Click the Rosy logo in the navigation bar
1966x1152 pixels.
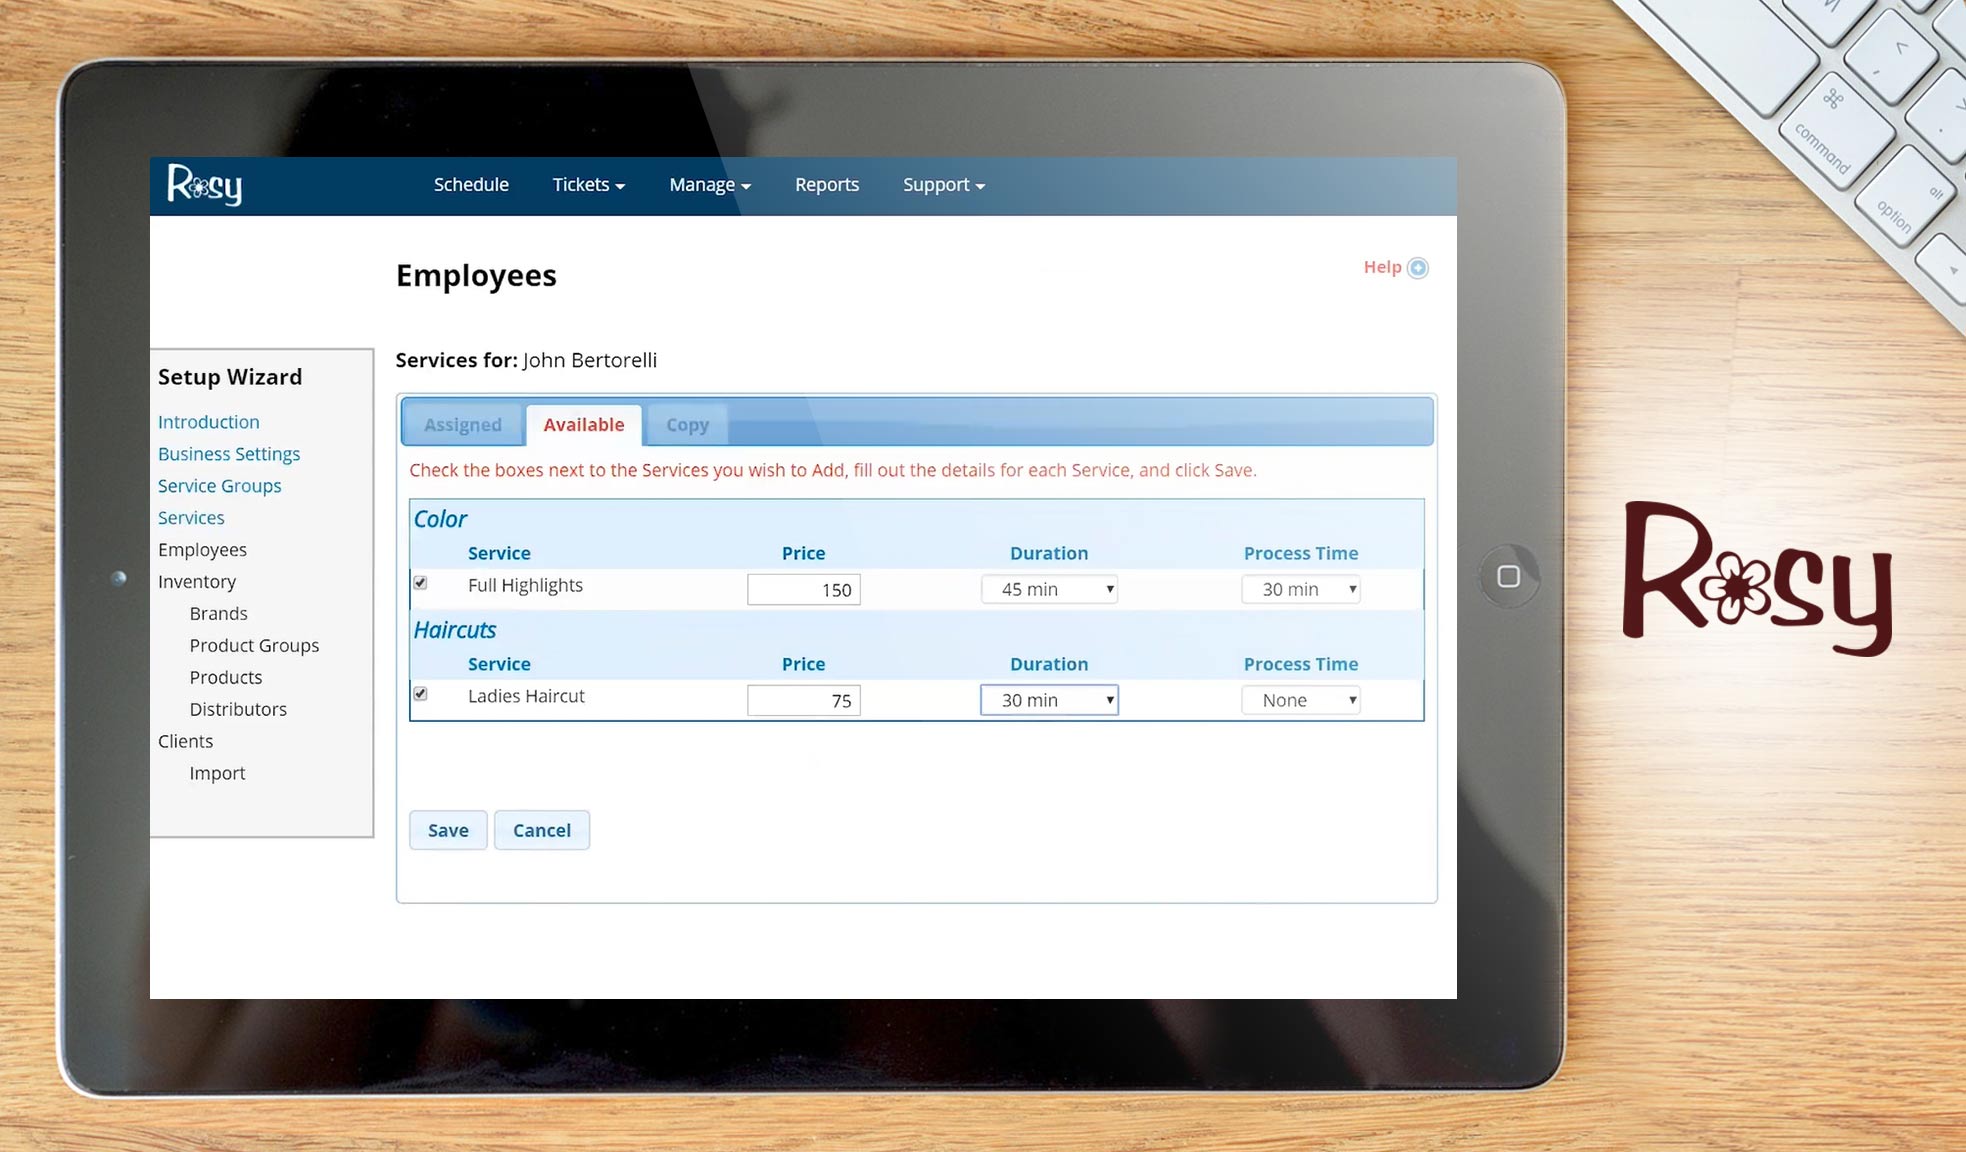203,185
